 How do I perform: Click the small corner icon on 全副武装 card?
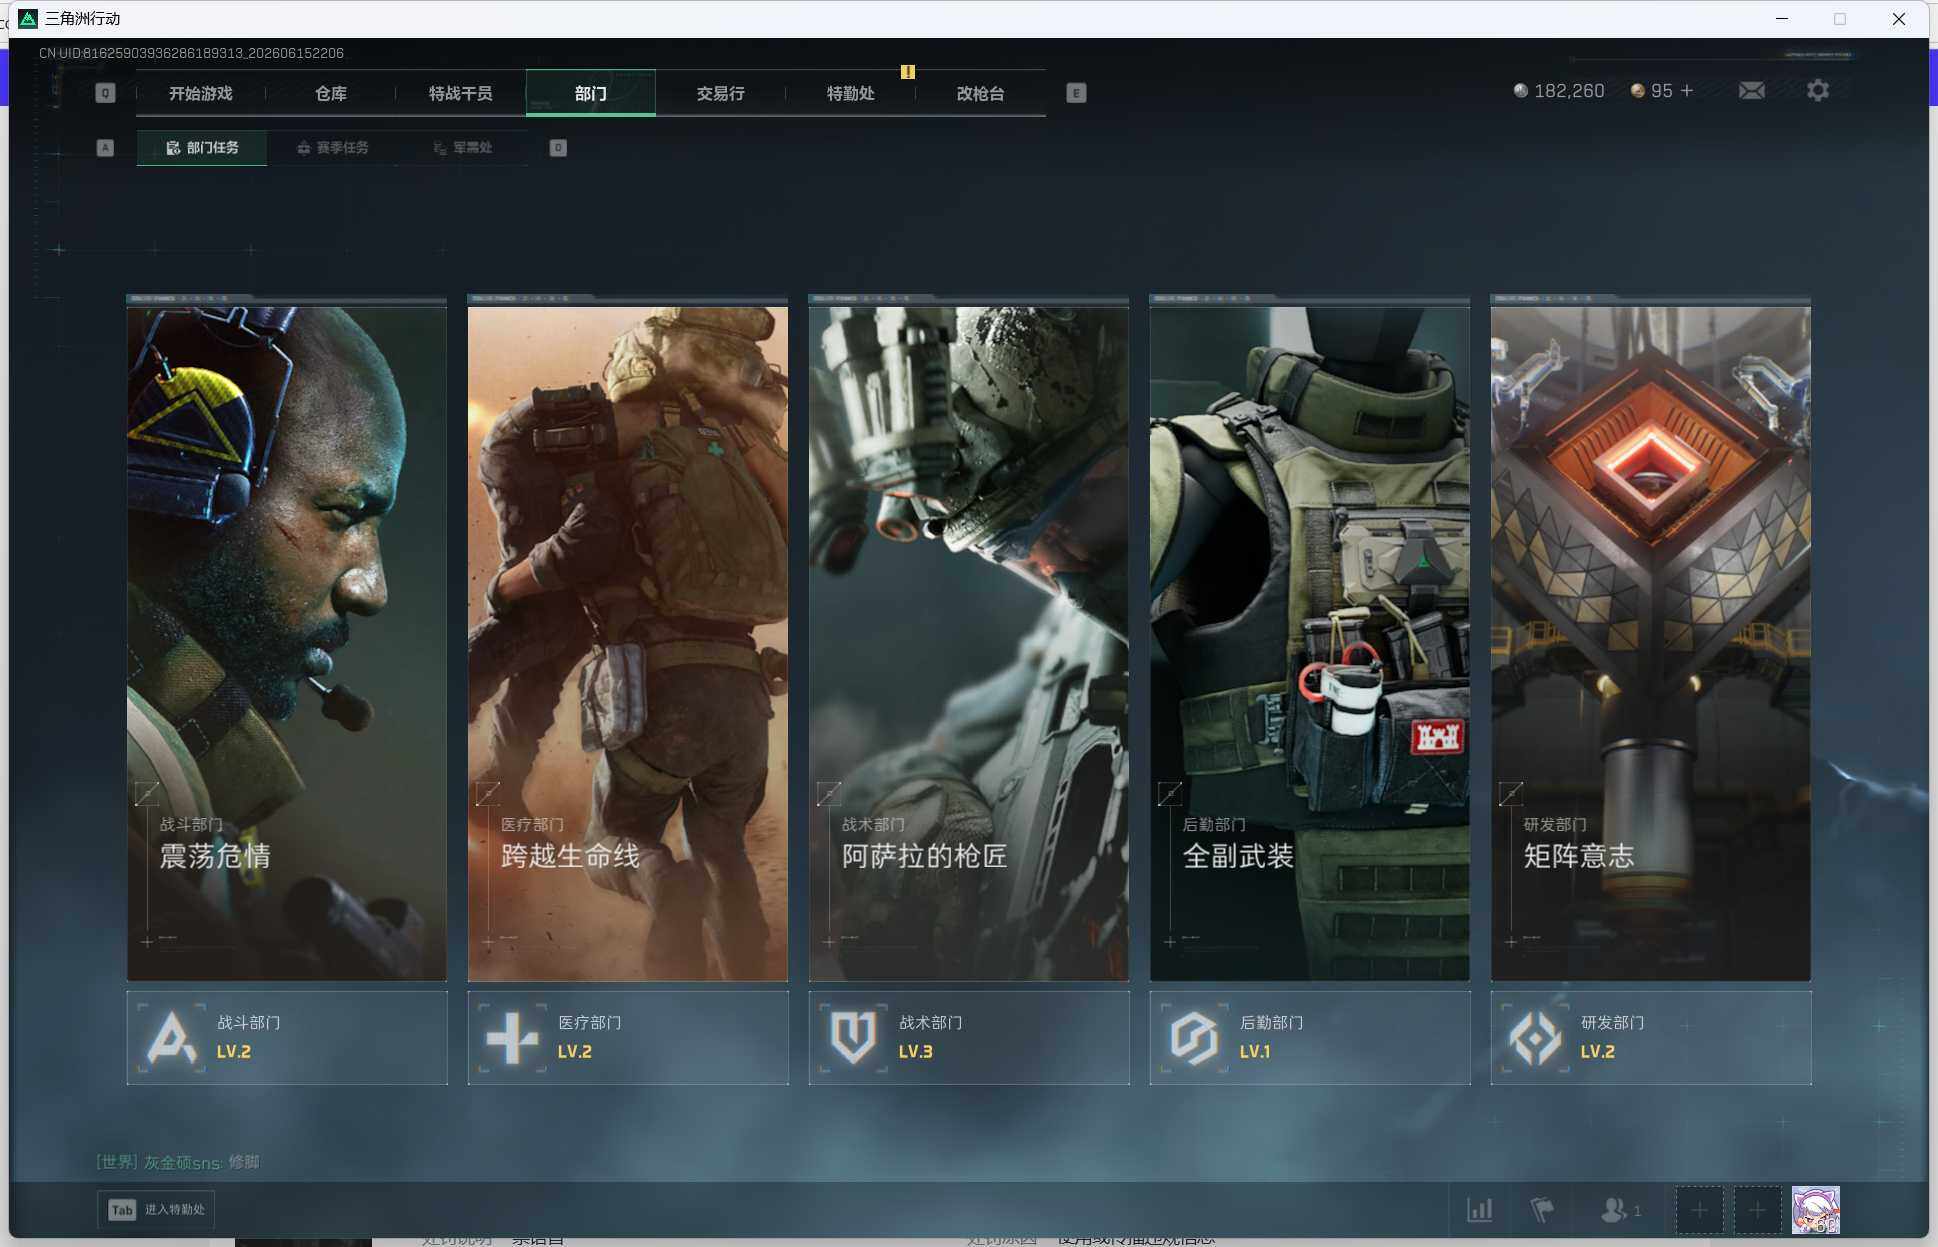(1170, 794)
